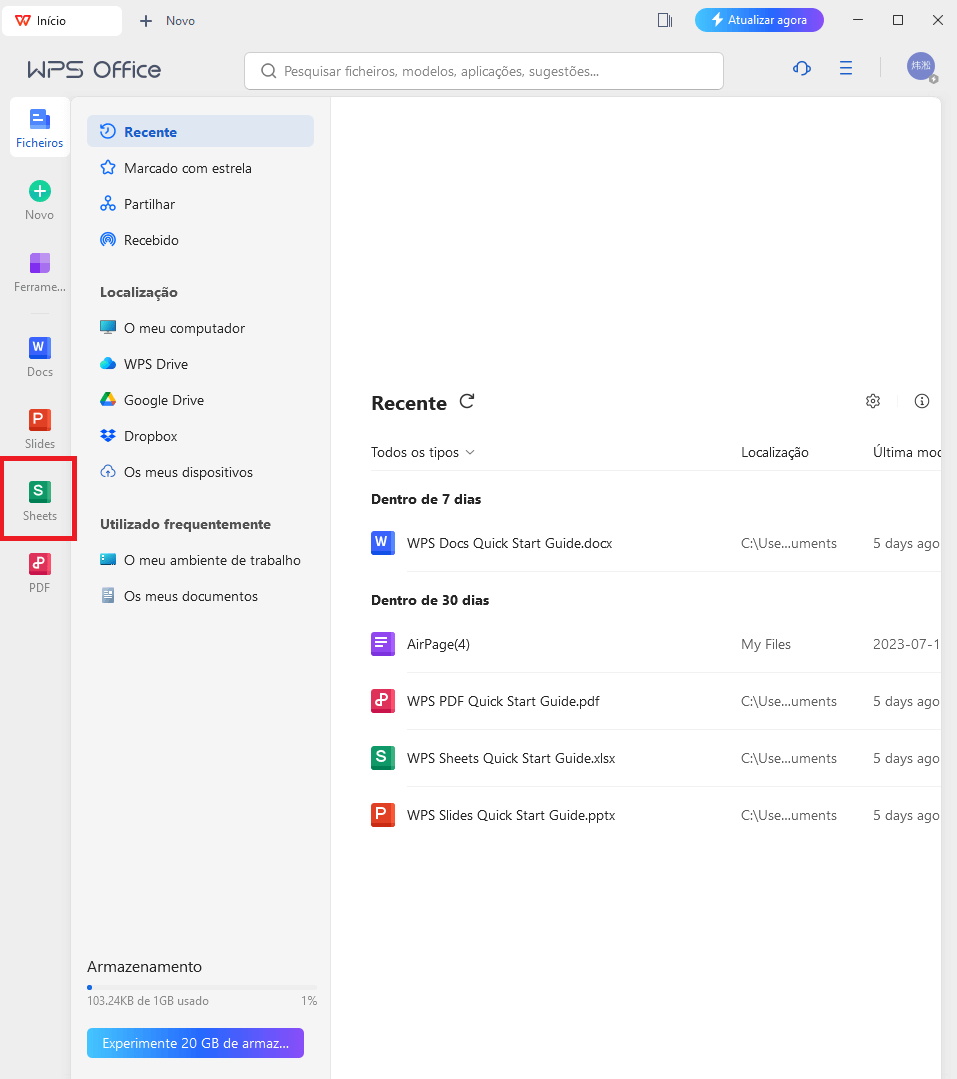Focus the Pesquisar ficheiros search field
The height and width of the screenshot is (1079, 957).
point(484,71)
